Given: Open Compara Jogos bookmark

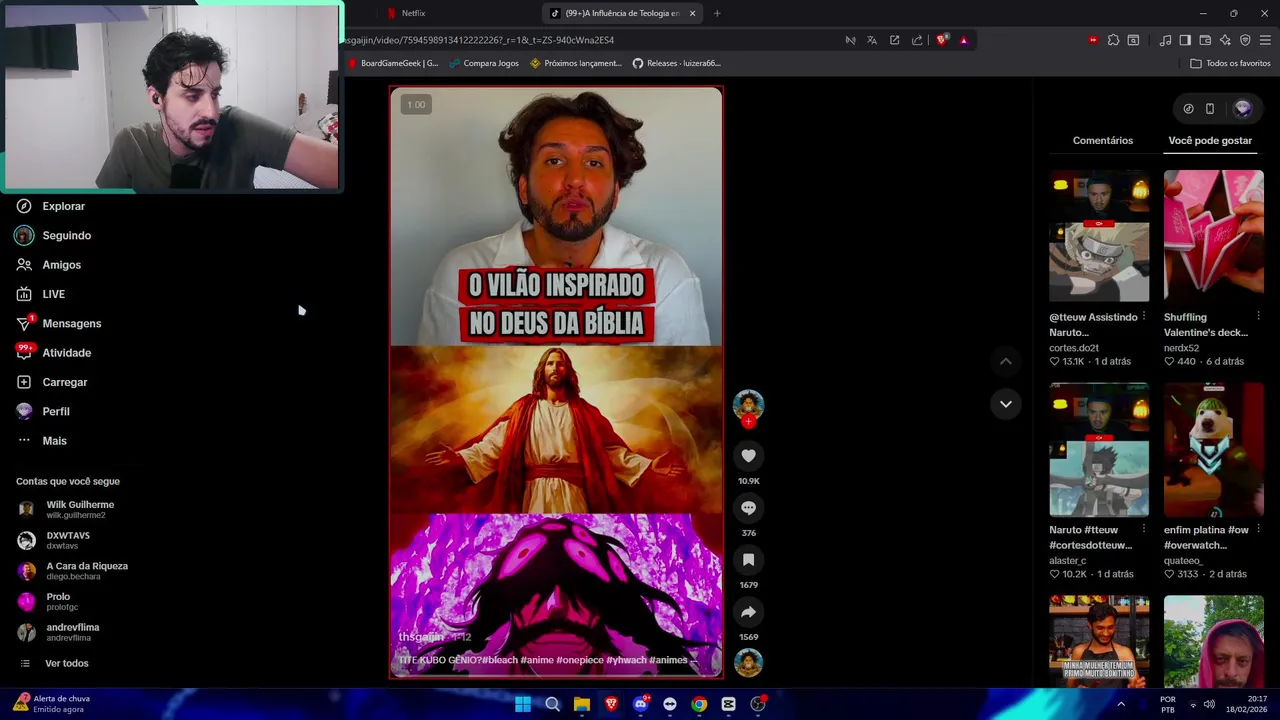Looking at the screenshot, I should pyautogui.click(x=484, y=63).
